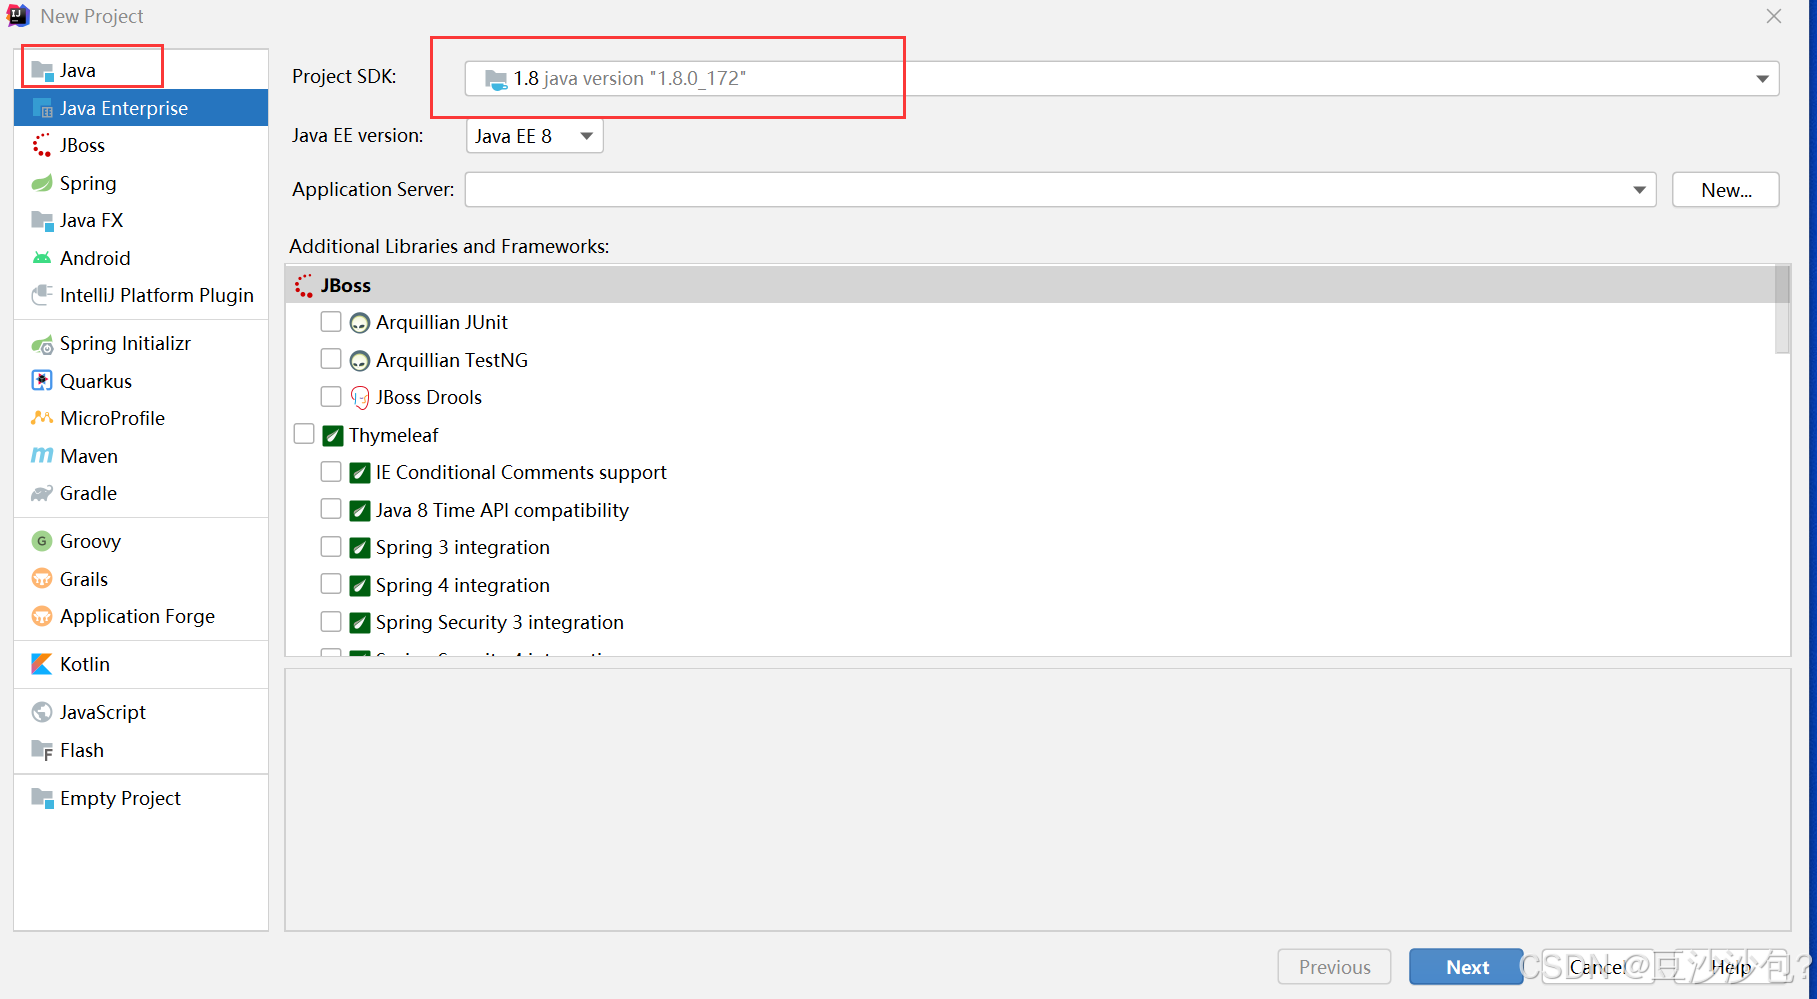Screen dimensions: 1817x999
Task: Enable IE Conditional Comments support checkbox
Action: 331,472
